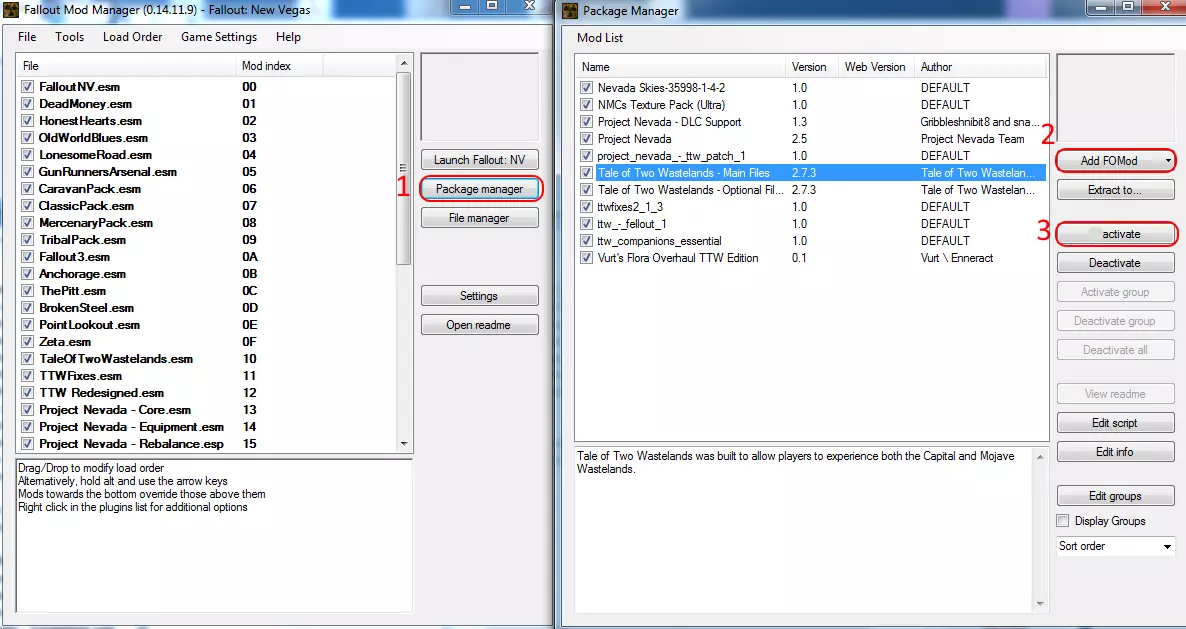Select LonesomeRoad.esm in plugin list

(95, 155)
